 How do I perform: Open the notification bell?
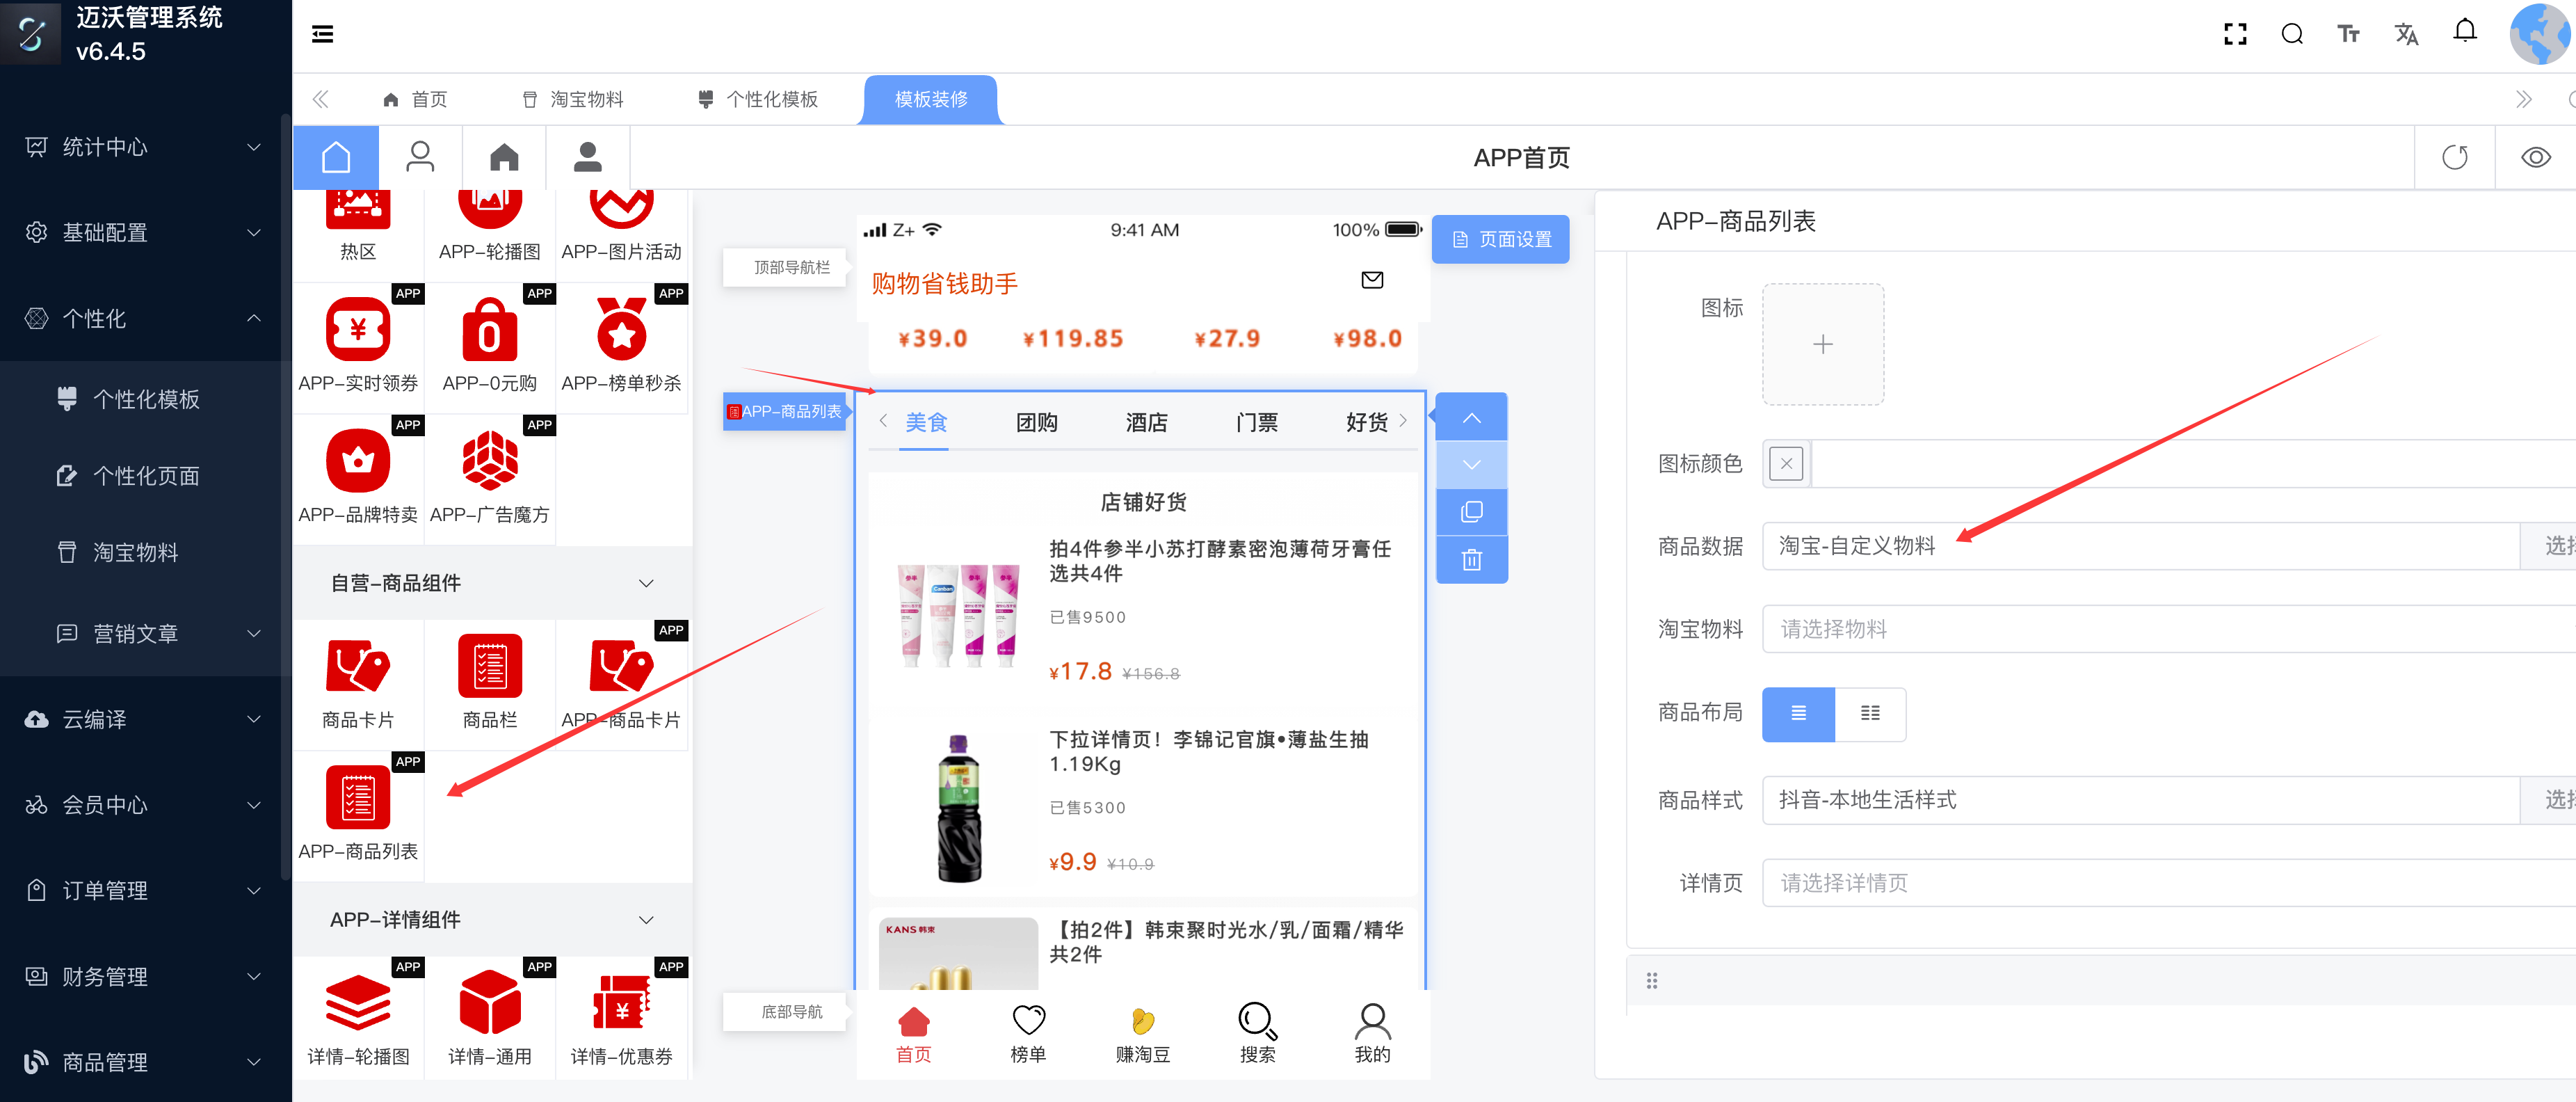[x=2464, y=32]
